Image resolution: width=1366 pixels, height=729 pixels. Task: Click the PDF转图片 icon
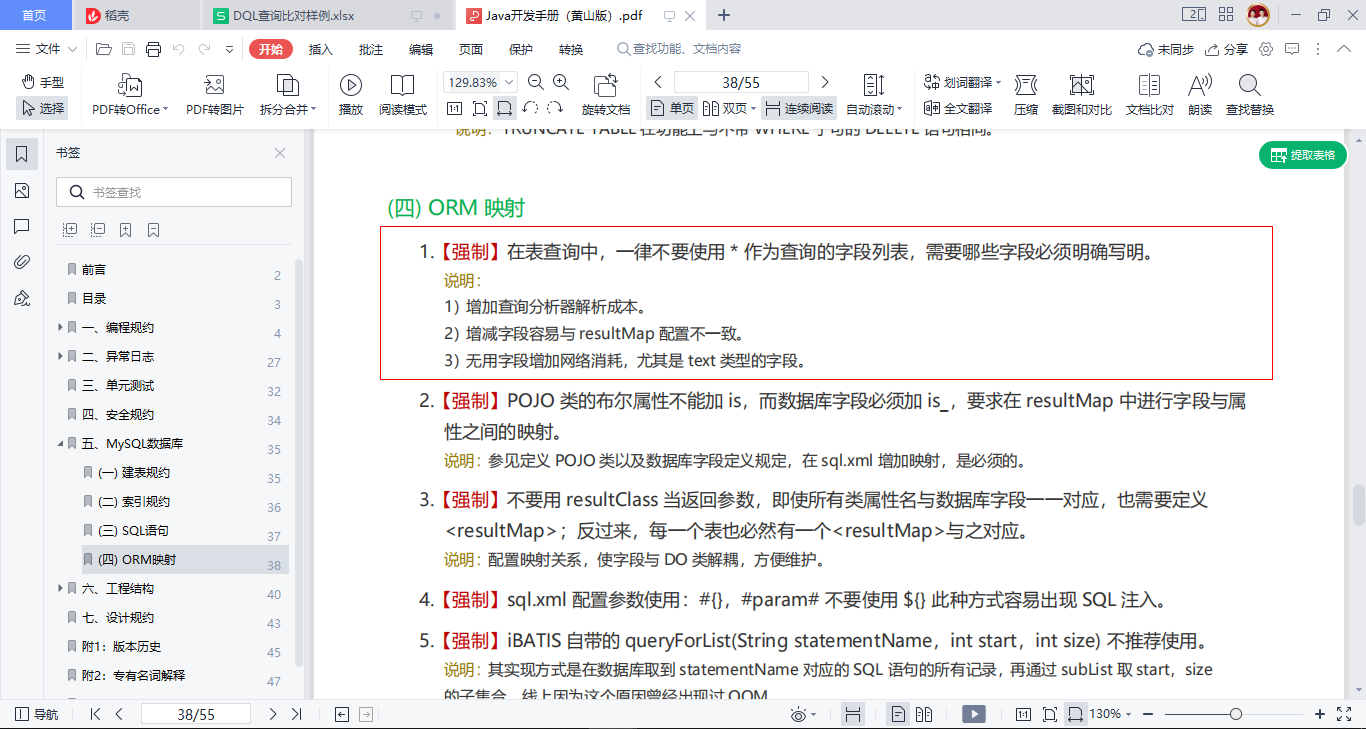[214, 95]
